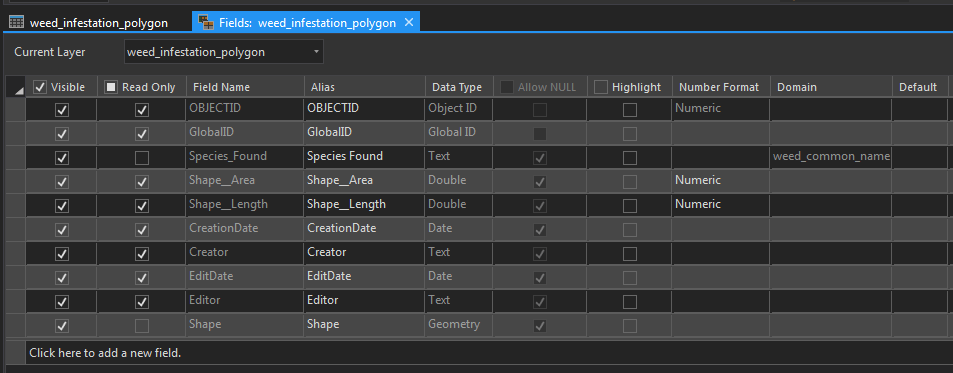Viewport: 953px width, 373px height.
Task: Toggle the Visible header checkbox
Action: click(40, 87)
